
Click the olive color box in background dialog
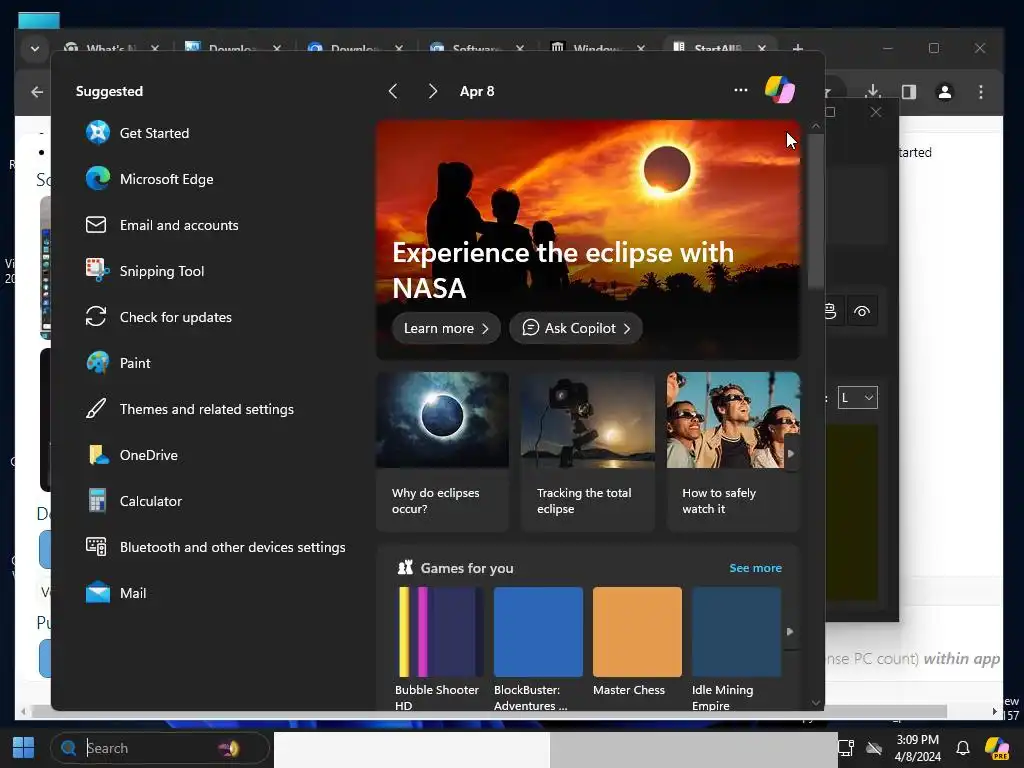pyautogui.click(x=852, y=513)
